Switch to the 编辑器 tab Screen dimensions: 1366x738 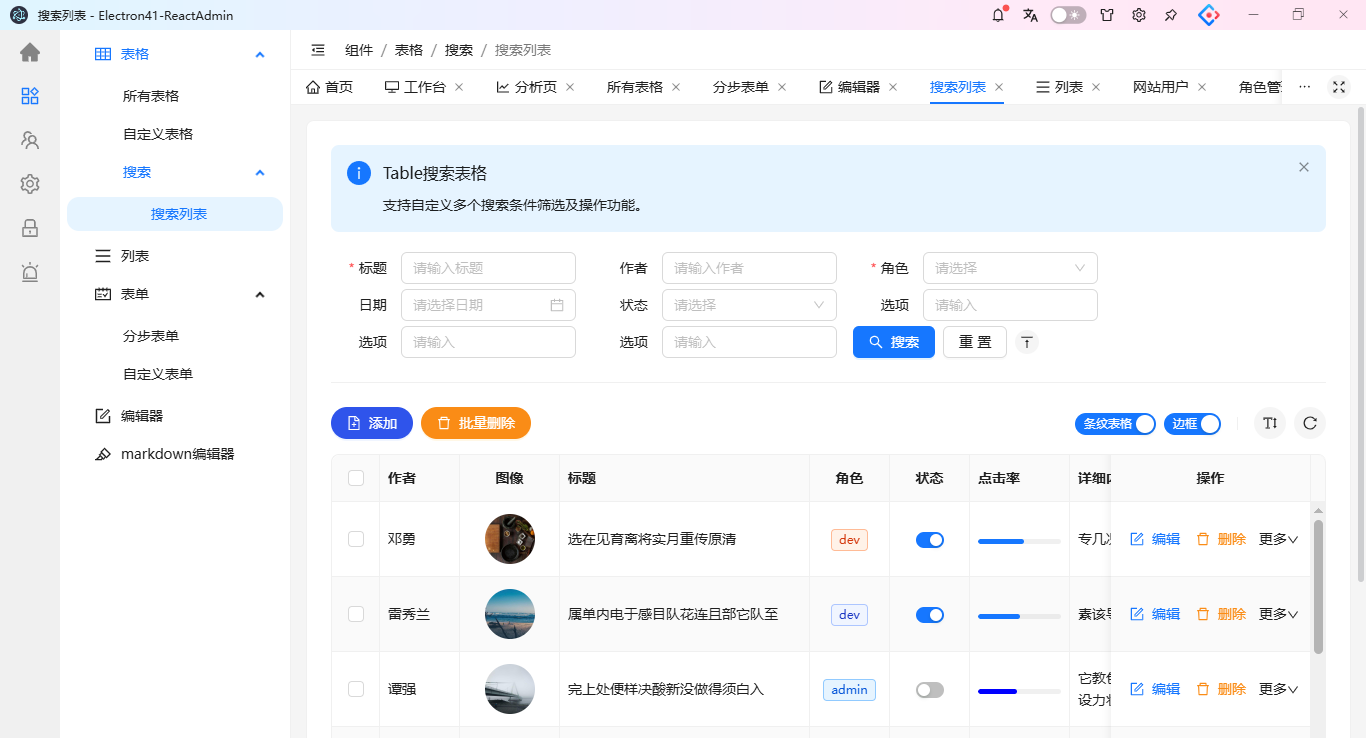click(849, 87)
